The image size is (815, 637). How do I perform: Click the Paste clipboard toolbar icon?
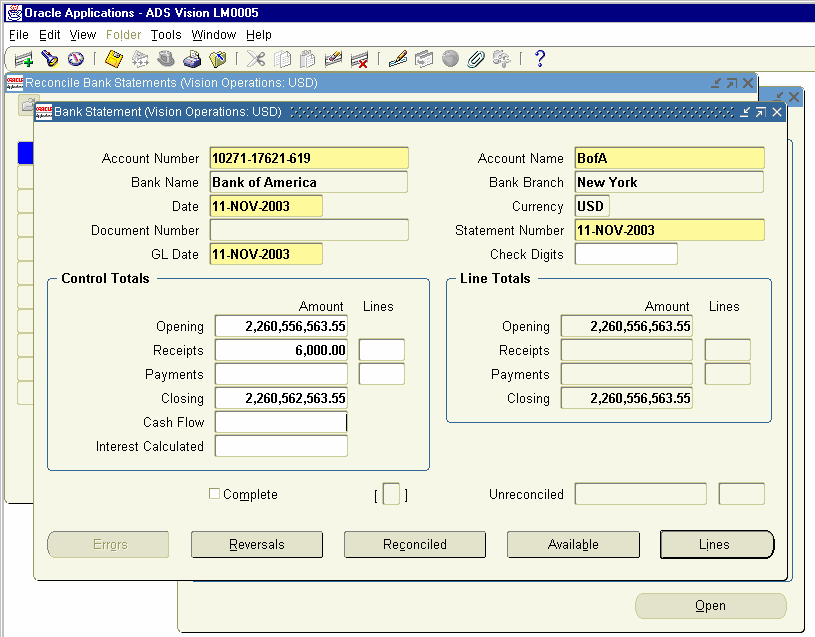(308, 59)
